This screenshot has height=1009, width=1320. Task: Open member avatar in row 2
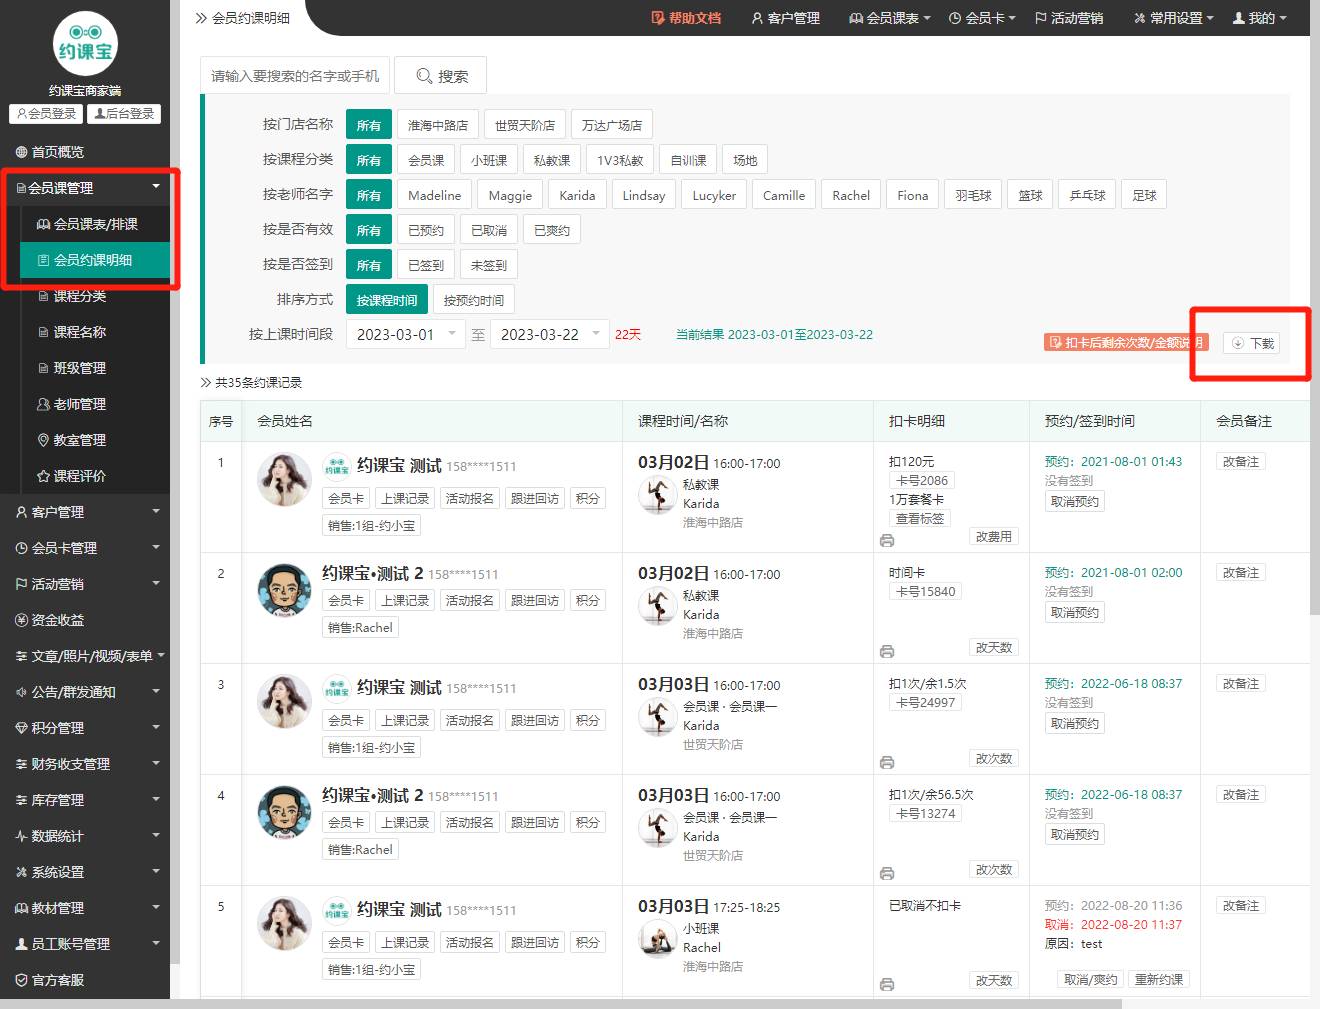[284, 589]
